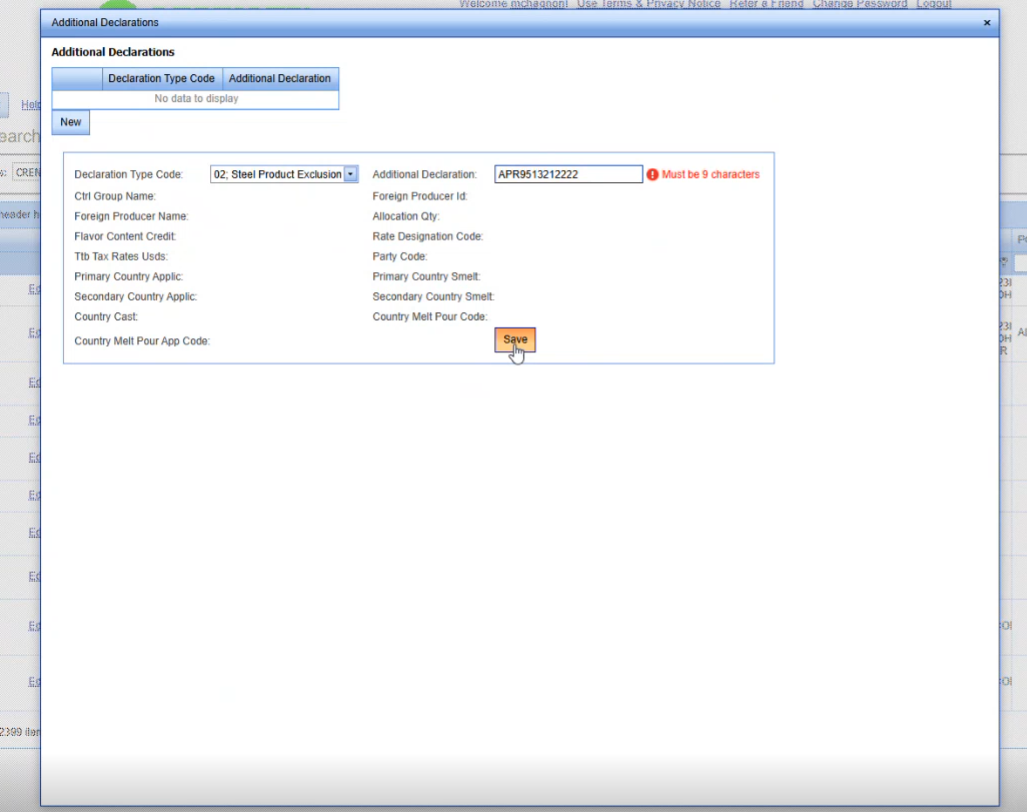Close the Additional Declarations dialog

986,22
